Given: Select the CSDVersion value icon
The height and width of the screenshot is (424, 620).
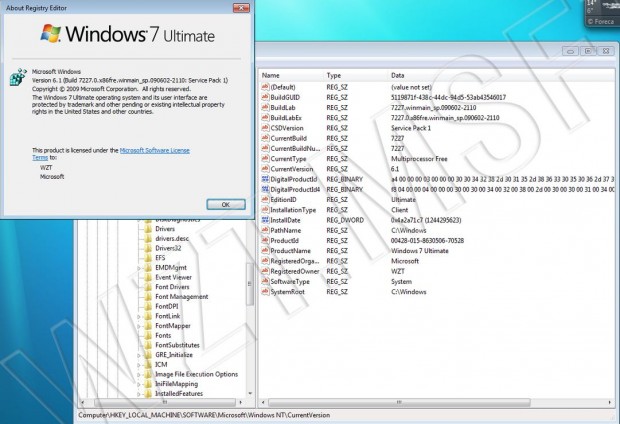Looking at the screenshot, I should coord(265,128).
